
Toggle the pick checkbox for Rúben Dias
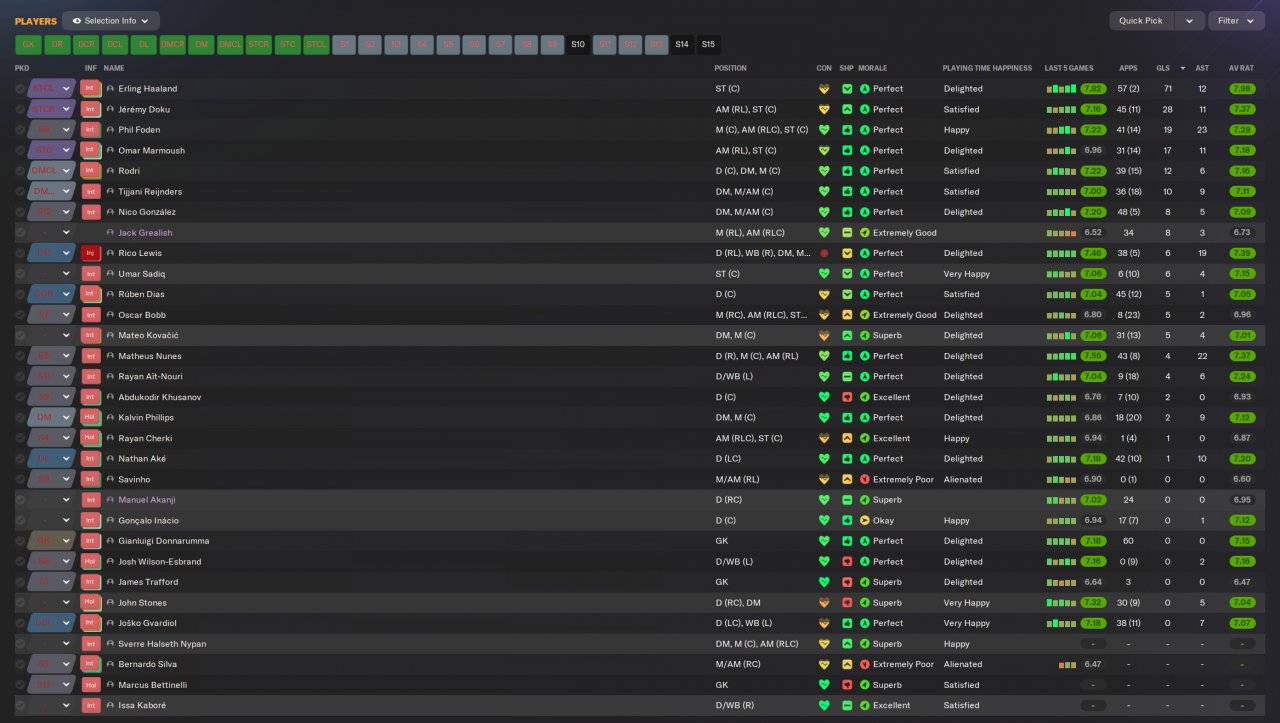pos(20,294)
